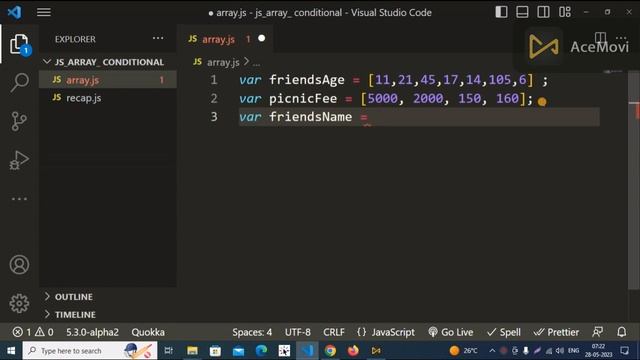Open the hamburger application menu
The height and width of the screenshot is (360, 640).
point(44,12)
